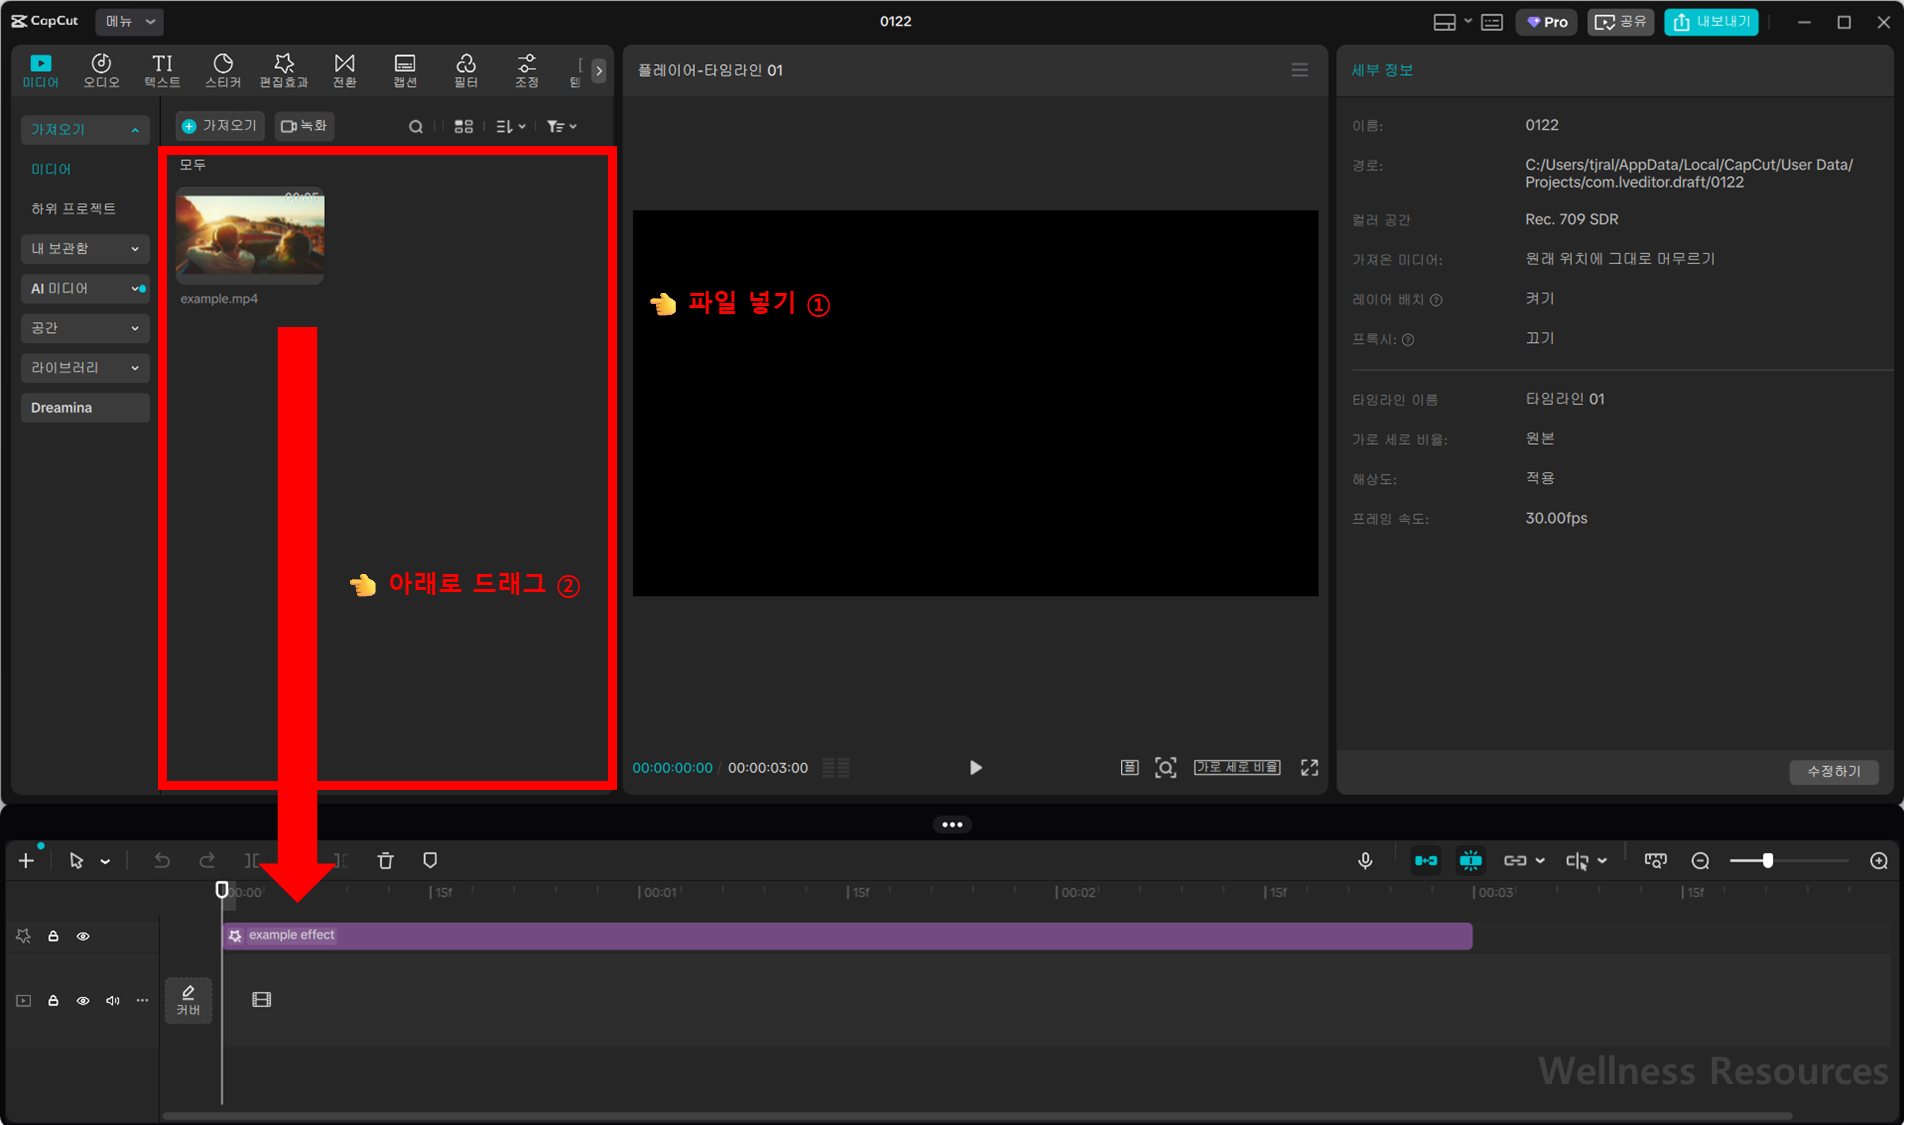Click the 미디어 (Media) icon tab

(x=41, y=70)
